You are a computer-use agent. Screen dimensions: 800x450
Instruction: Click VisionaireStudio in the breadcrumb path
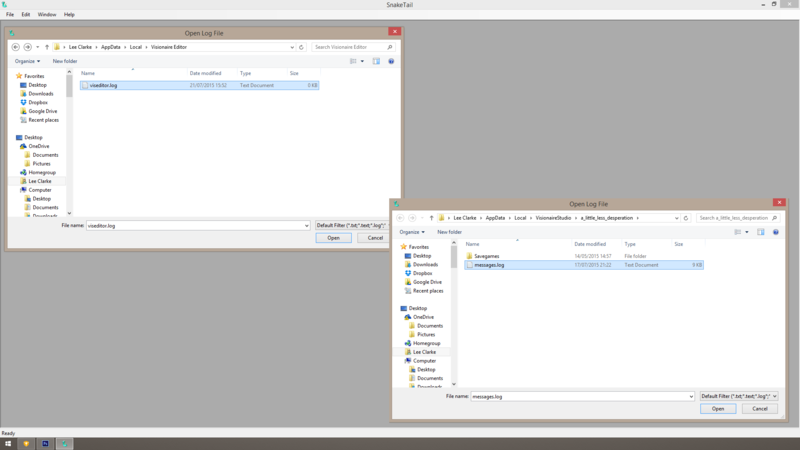pyautogui.click(x=552, y=218)
